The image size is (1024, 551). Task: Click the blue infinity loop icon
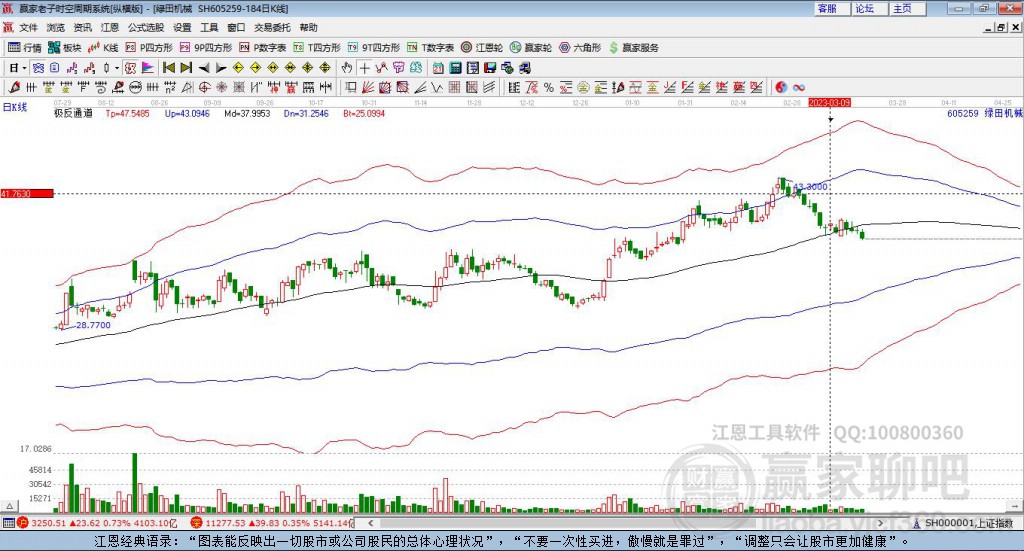click(x=799, y=87)
